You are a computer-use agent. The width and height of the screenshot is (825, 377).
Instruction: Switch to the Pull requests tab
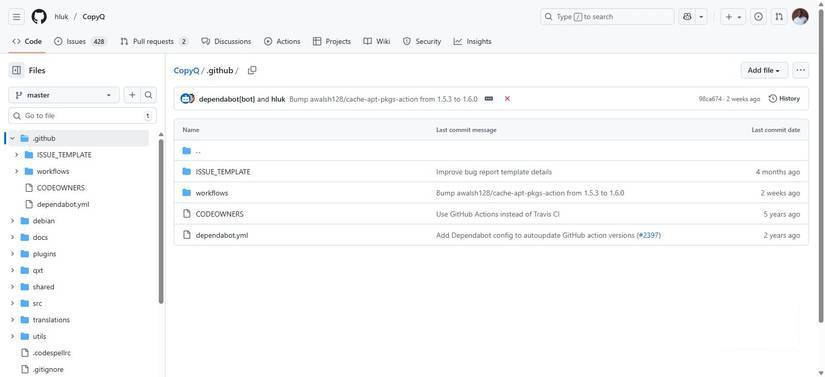pos(154,41)
